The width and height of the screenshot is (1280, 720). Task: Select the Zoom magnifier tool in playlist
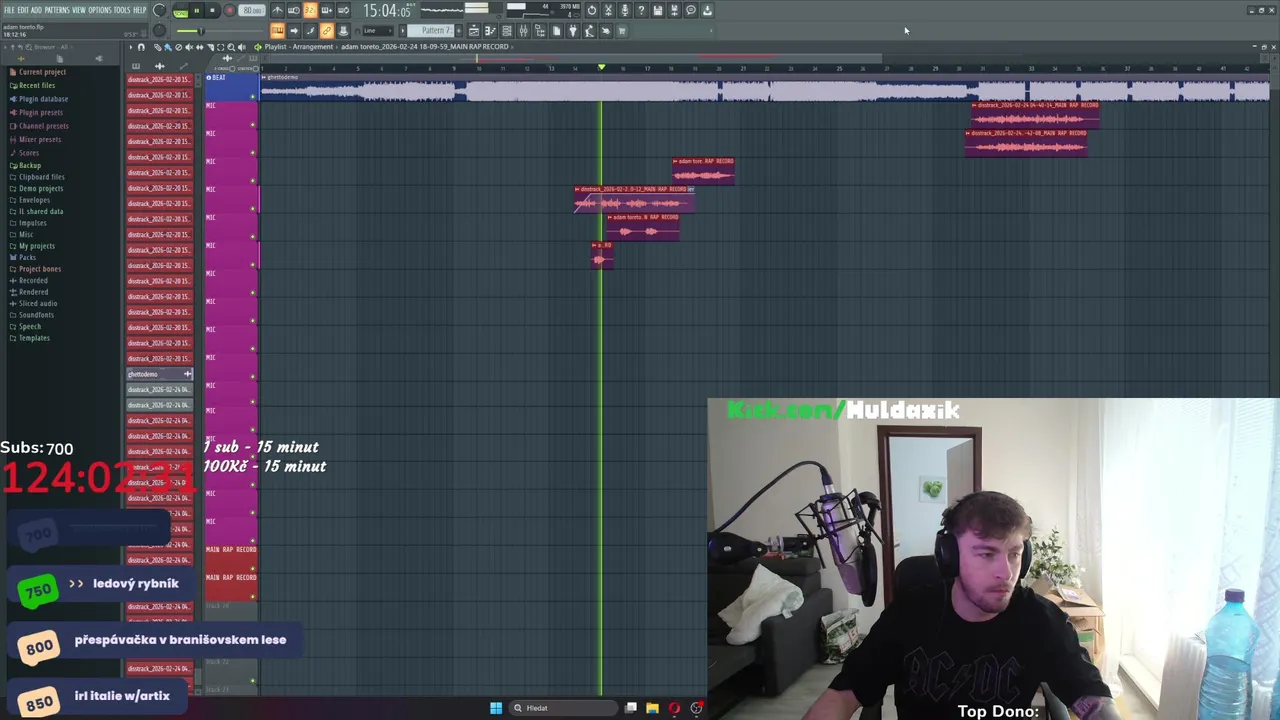[231, 47]
